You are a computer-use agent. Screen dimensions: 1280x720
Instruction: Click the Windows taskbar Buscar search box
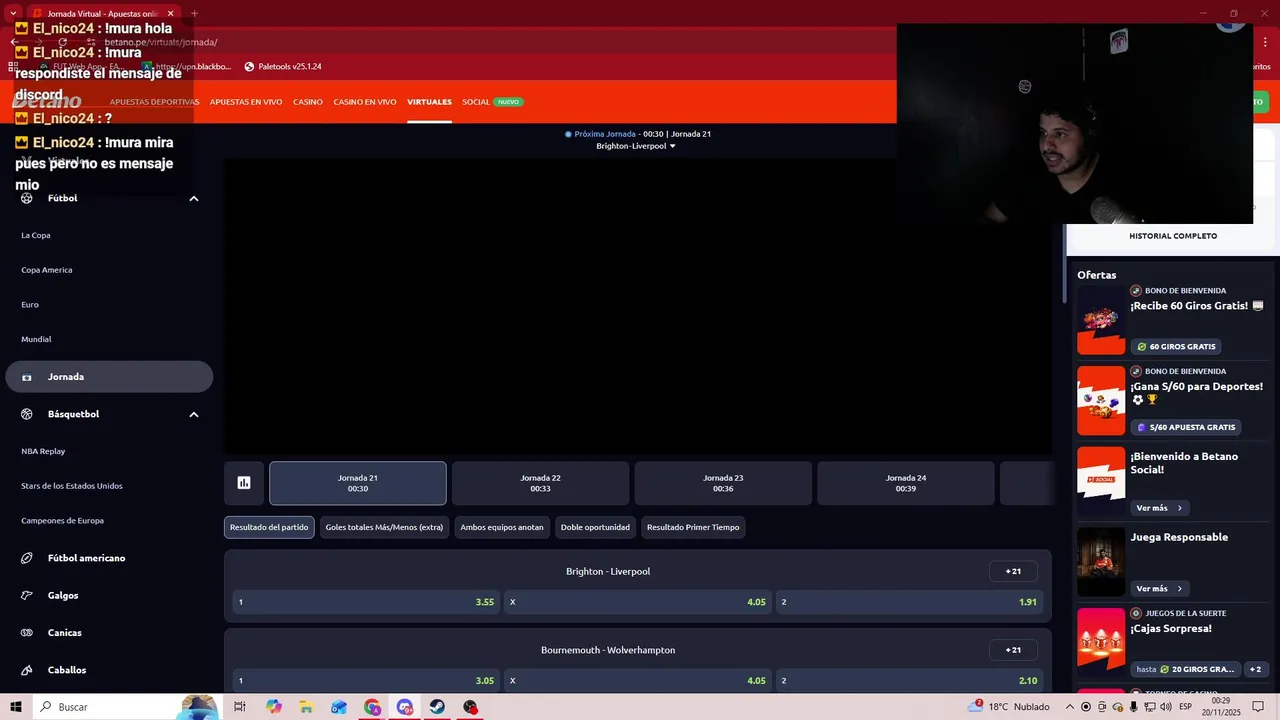coord(125,707)
